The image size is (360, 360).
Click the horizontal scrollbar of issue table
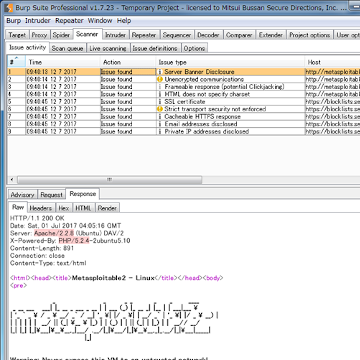point(109,180)
